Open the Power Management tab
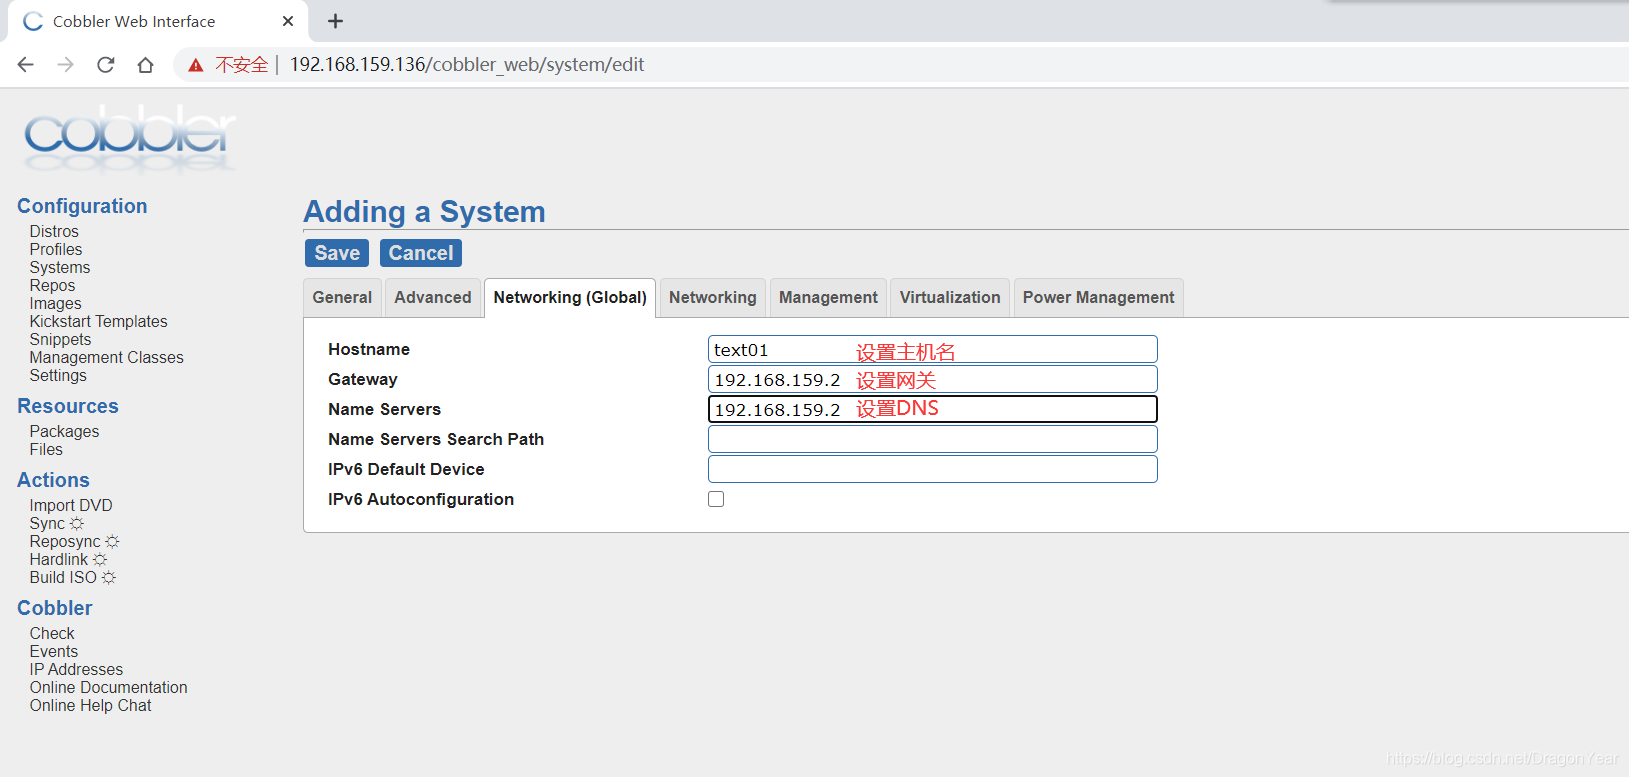Screen dimensions: 1629x777 1099,298
